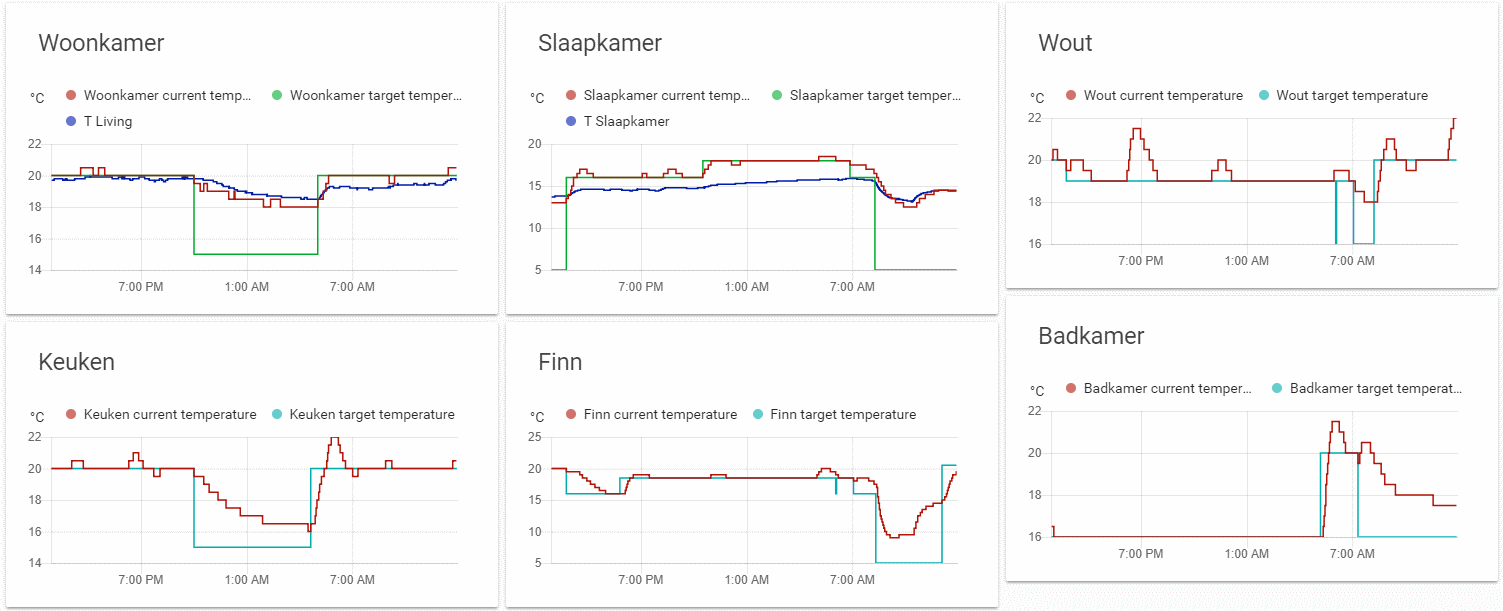Select the Keuken card heading
Image resolution: width=1503 pixels, height=611 pixels.
click(76, 362)
